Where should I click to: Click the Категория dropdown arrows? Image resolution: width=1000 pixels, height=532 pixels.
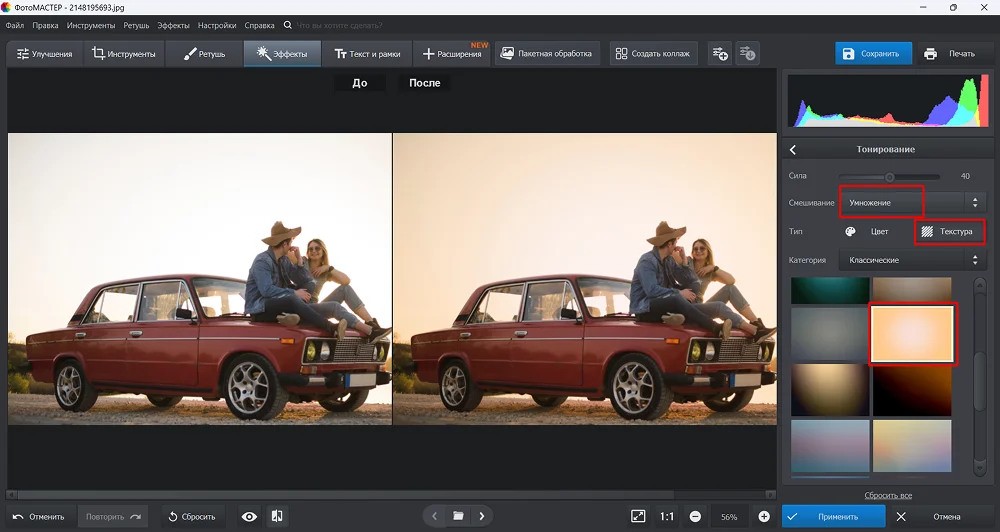[974, 260]
